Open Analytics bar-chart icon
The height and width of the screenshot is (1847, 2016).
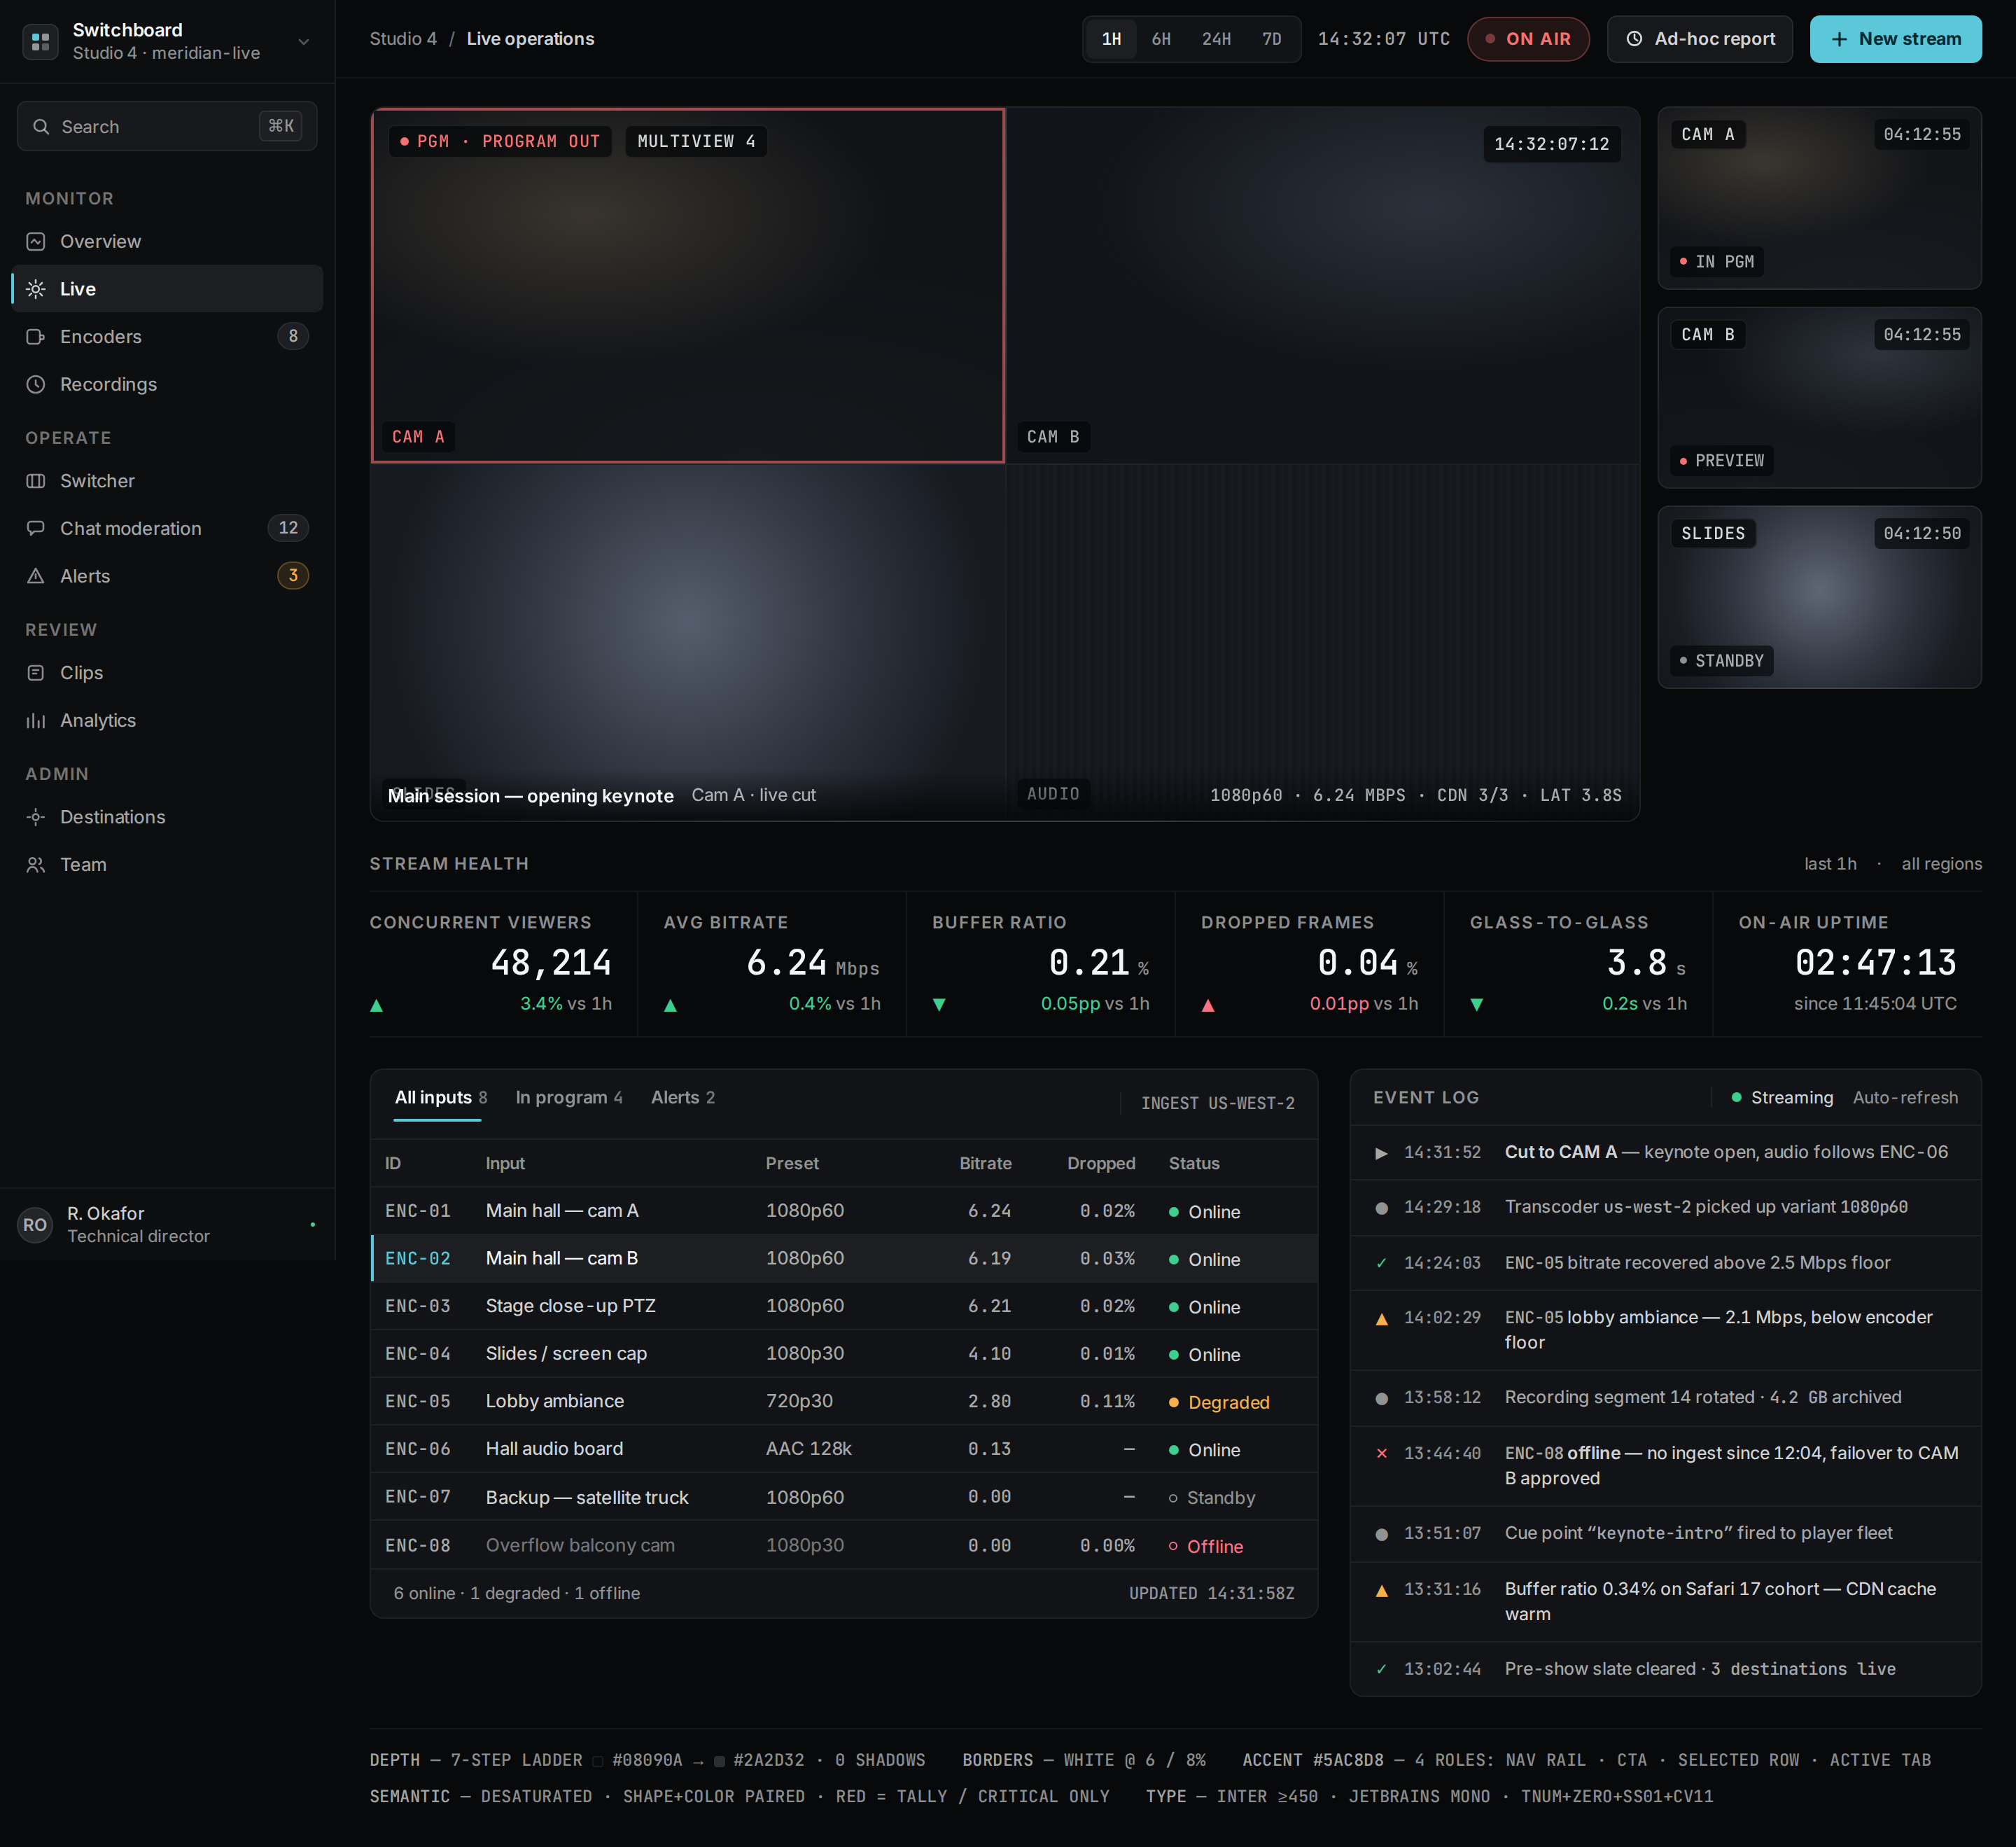pos(36,720)
